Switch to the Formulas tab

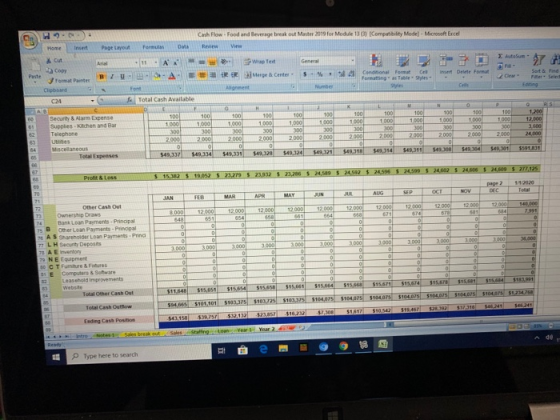tap(153, 47)
